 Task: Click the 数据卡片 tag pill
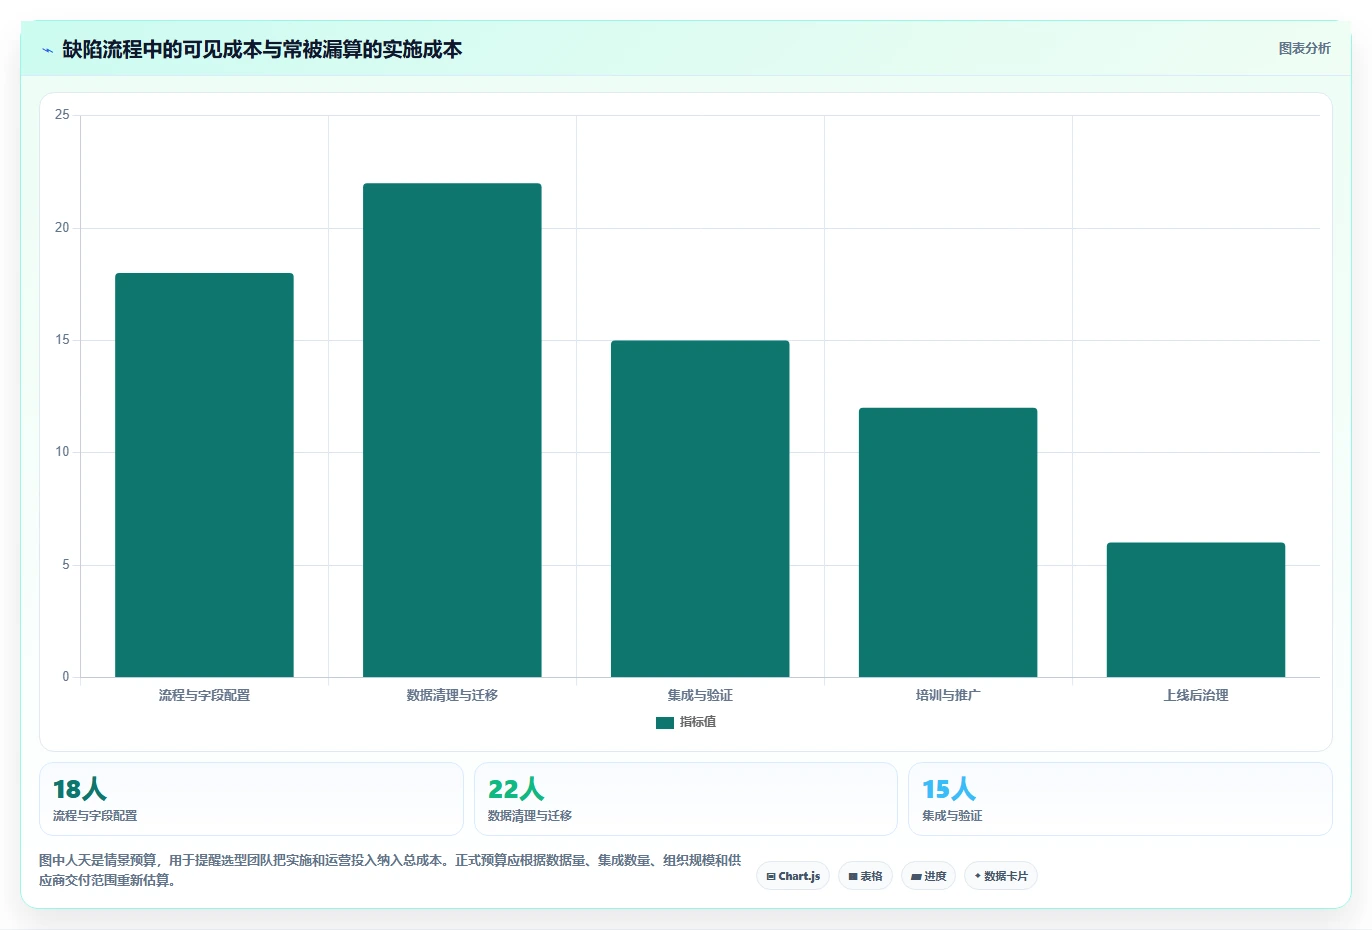click(x=1000, y=876)
